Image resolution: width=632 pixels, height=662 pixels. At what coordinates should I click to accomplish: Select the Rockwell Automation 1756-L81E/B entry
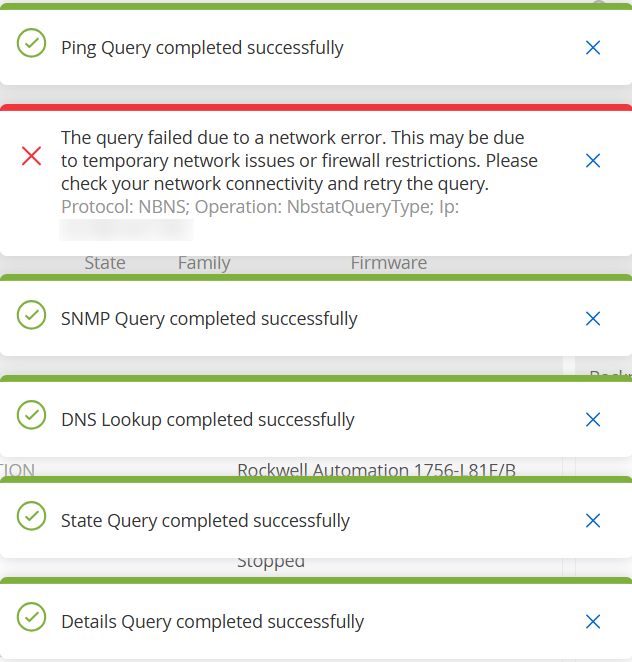[376, 471]
